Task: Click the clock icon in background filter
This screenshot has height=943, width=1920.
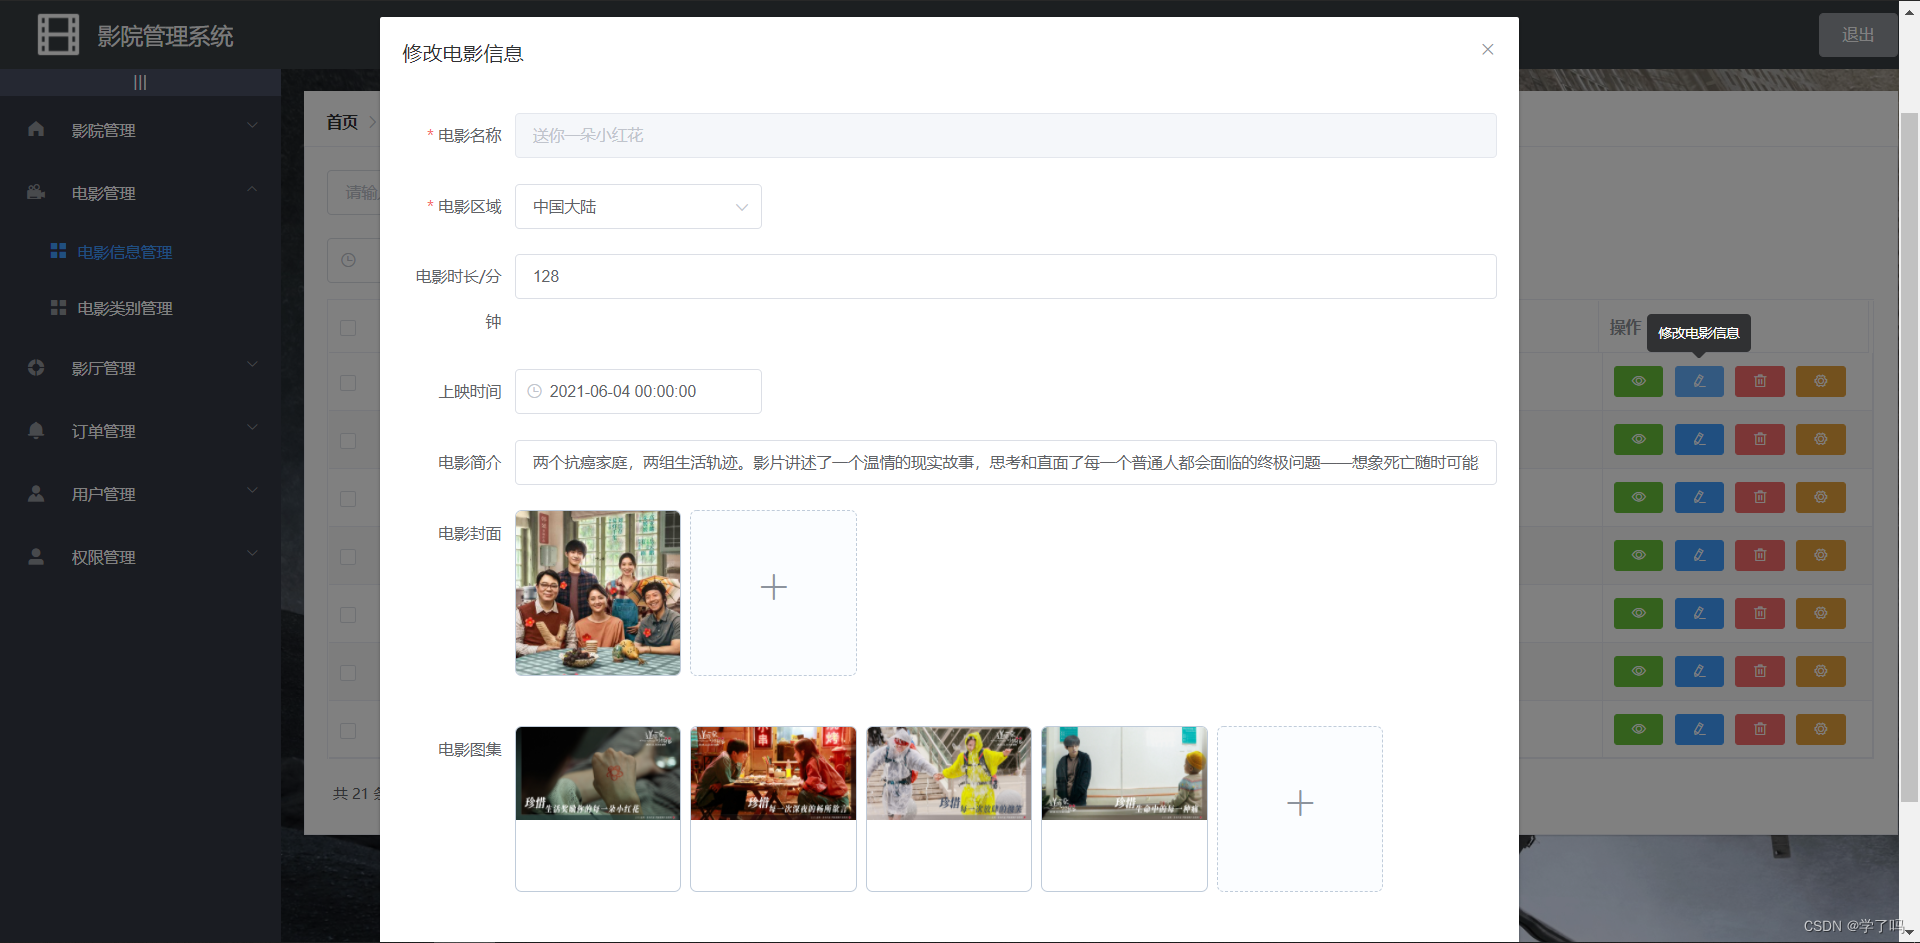Action: [348, 260]
